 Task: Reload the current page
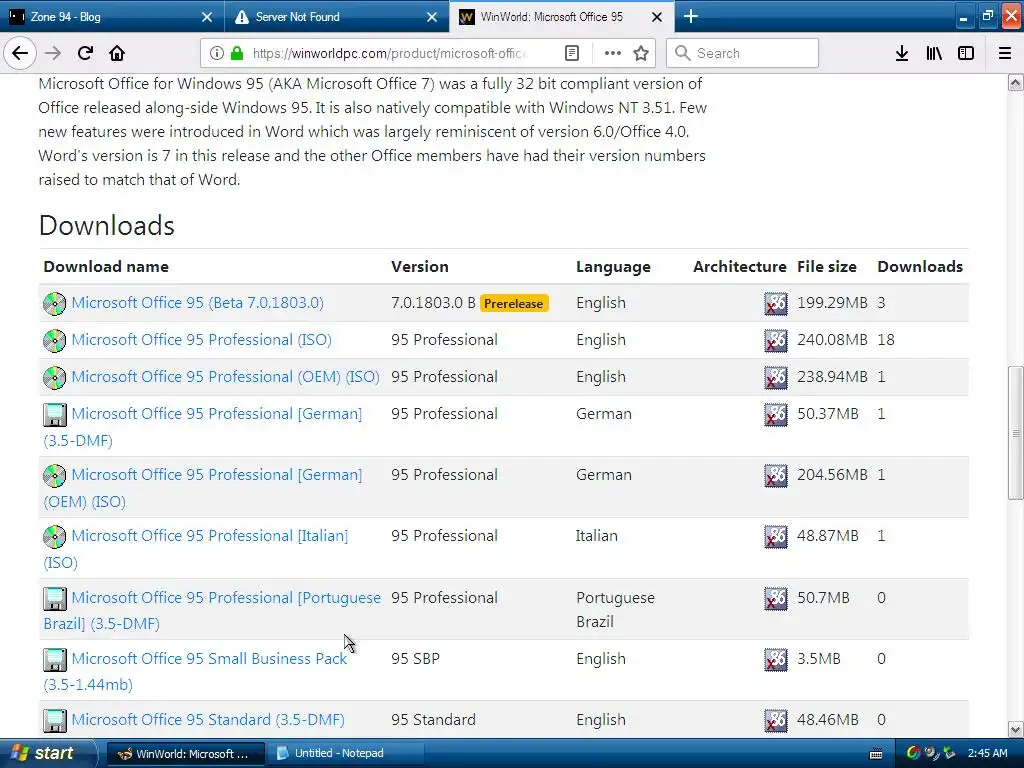point(85,53)
